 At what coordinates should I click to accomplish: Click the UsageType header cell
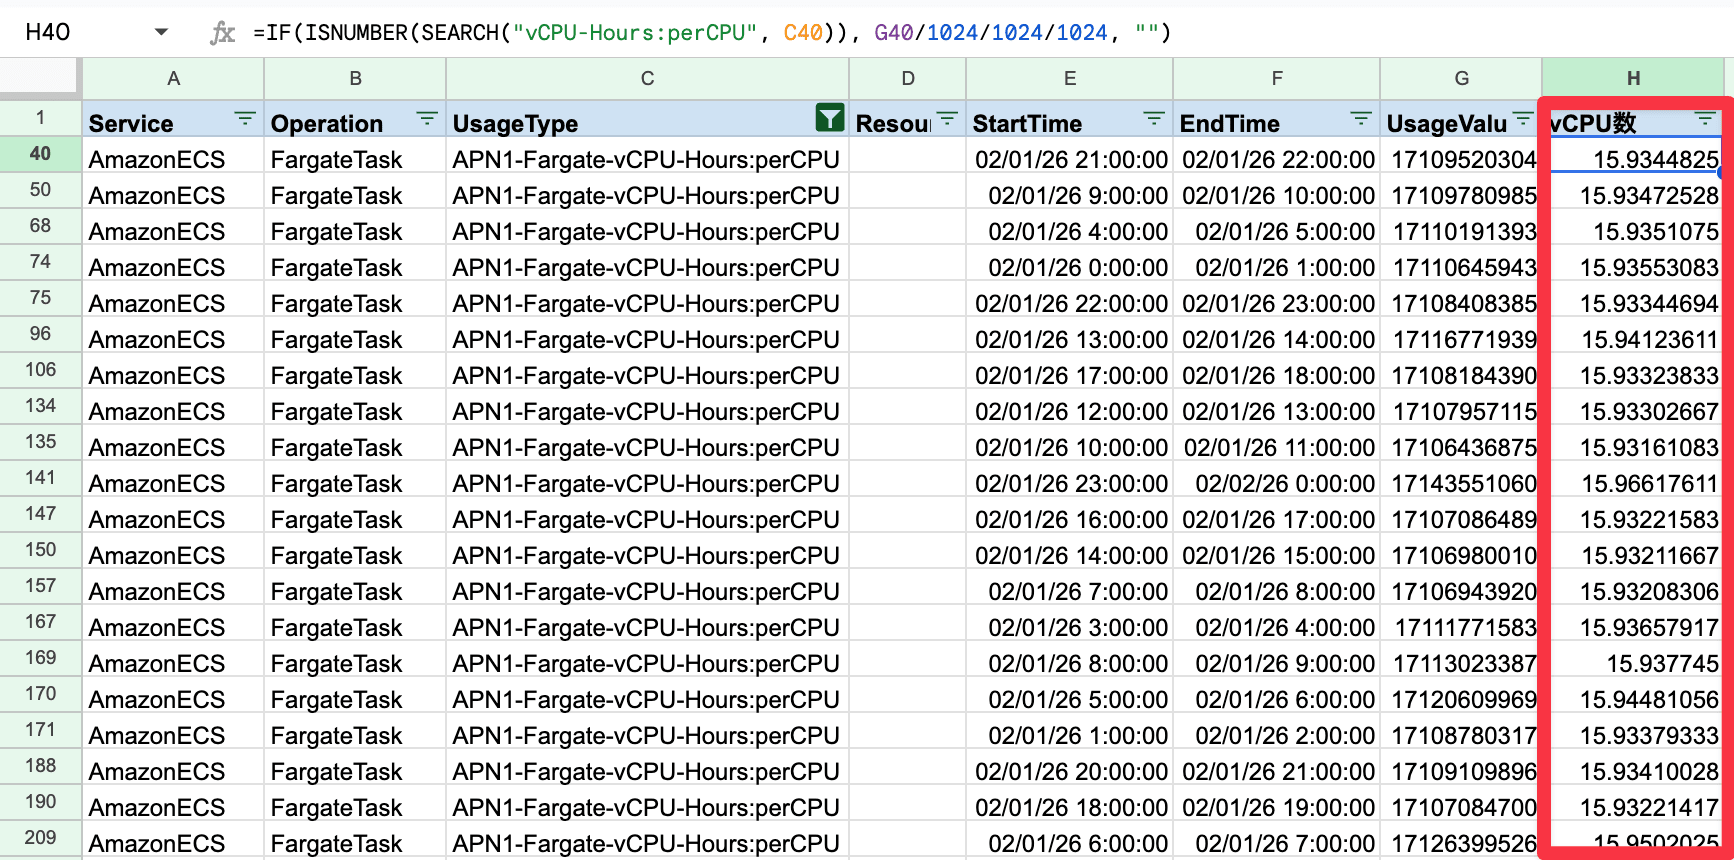click(x=647, y=119)
